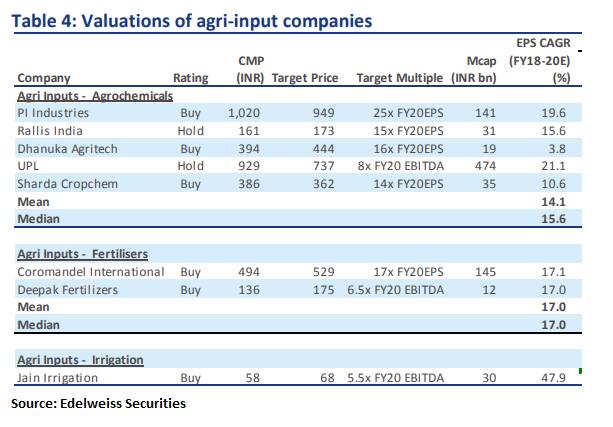Click the Rating column header

190,79
